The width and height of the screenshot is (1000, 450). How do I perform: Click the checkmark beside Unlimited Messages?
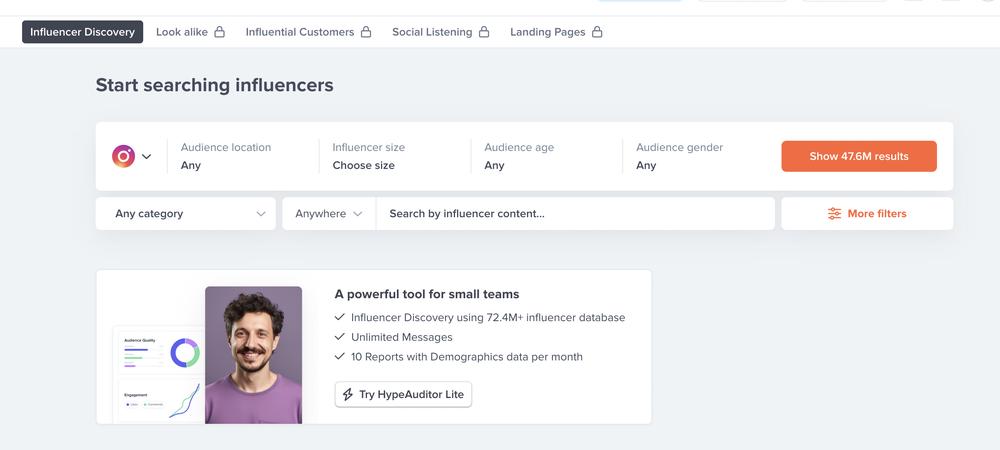(339, 337)
